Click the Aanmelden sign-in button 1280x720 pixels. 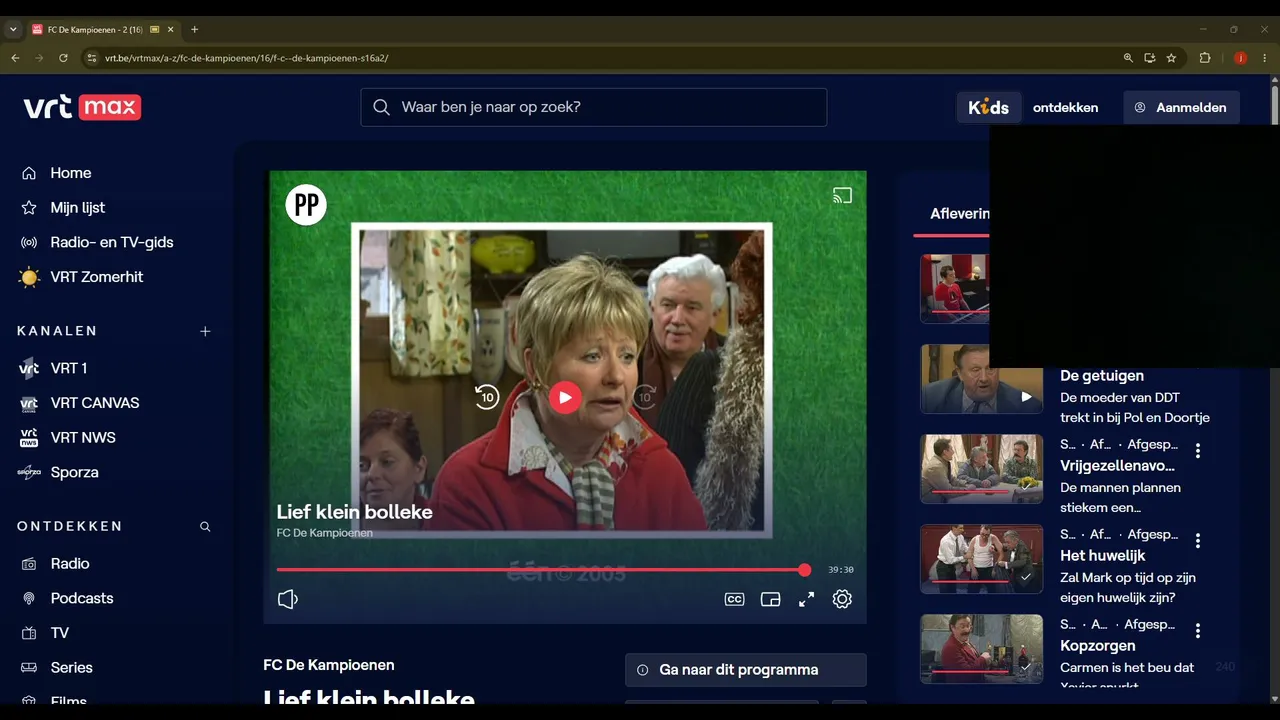tap(1181, 107)
